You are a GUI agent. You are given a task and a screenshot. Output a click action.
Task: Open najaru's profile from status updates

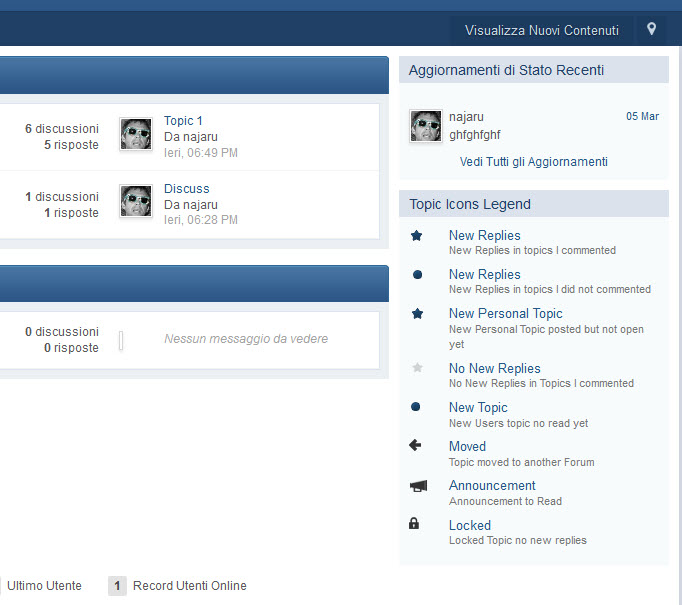click(466, 117)
